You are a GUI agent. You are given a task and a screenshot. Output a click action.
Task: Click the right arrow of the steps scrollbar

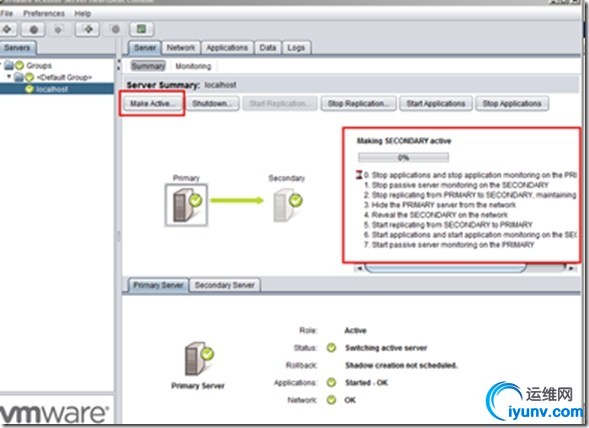pyautogui.click(x=571, y=268)
